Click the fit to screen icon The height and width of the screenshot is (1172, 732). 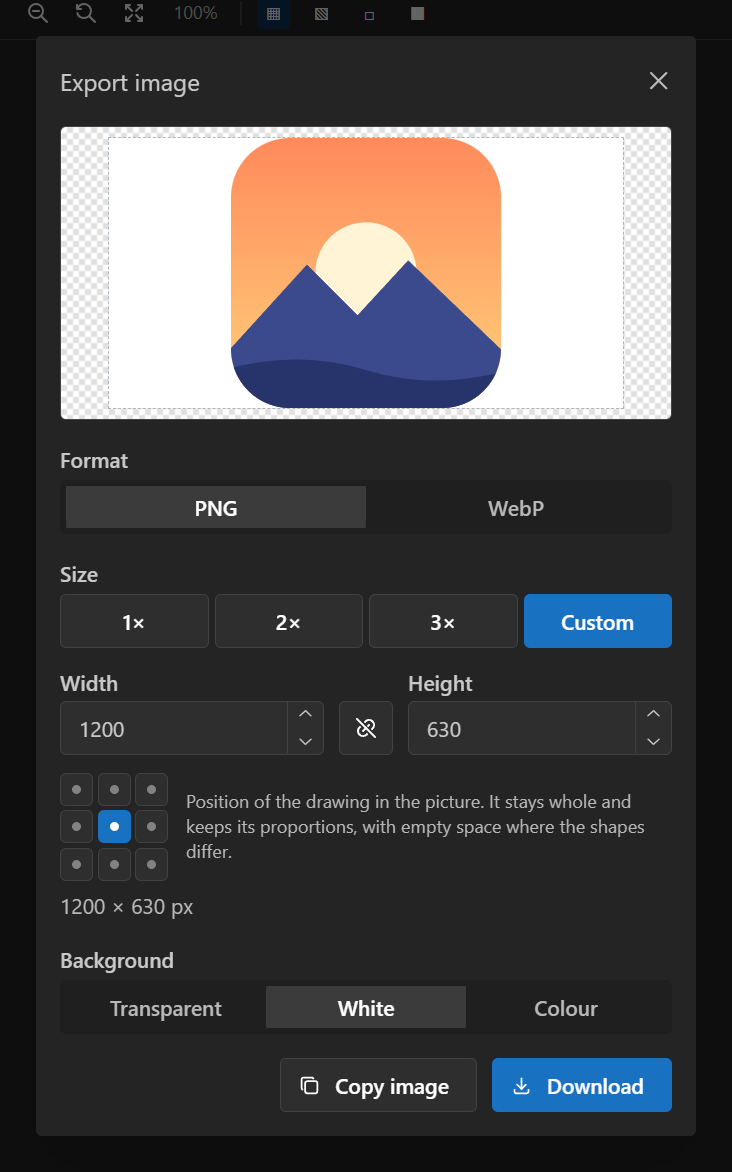click(134, 13)
